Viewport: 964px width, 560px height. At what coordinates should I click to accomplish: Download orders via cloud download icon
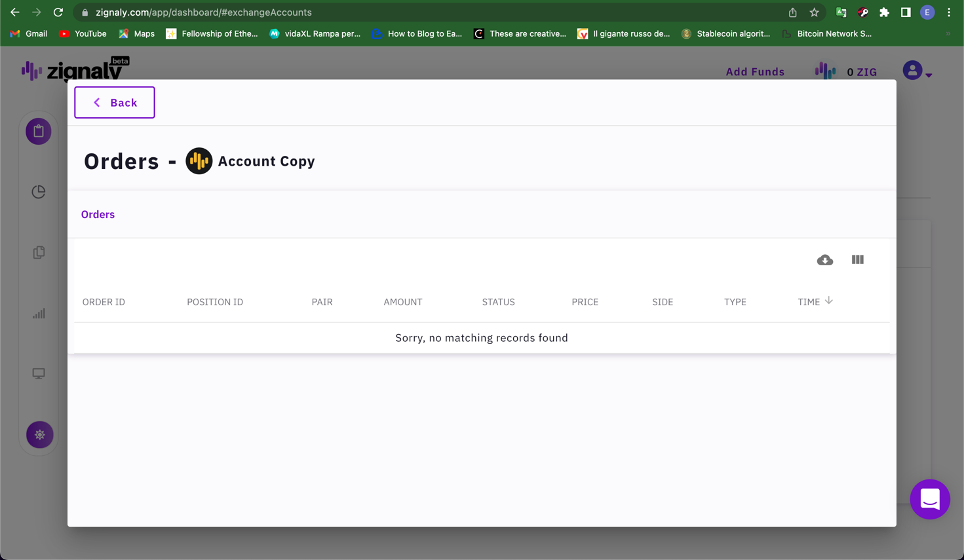(x=824, y=260)
